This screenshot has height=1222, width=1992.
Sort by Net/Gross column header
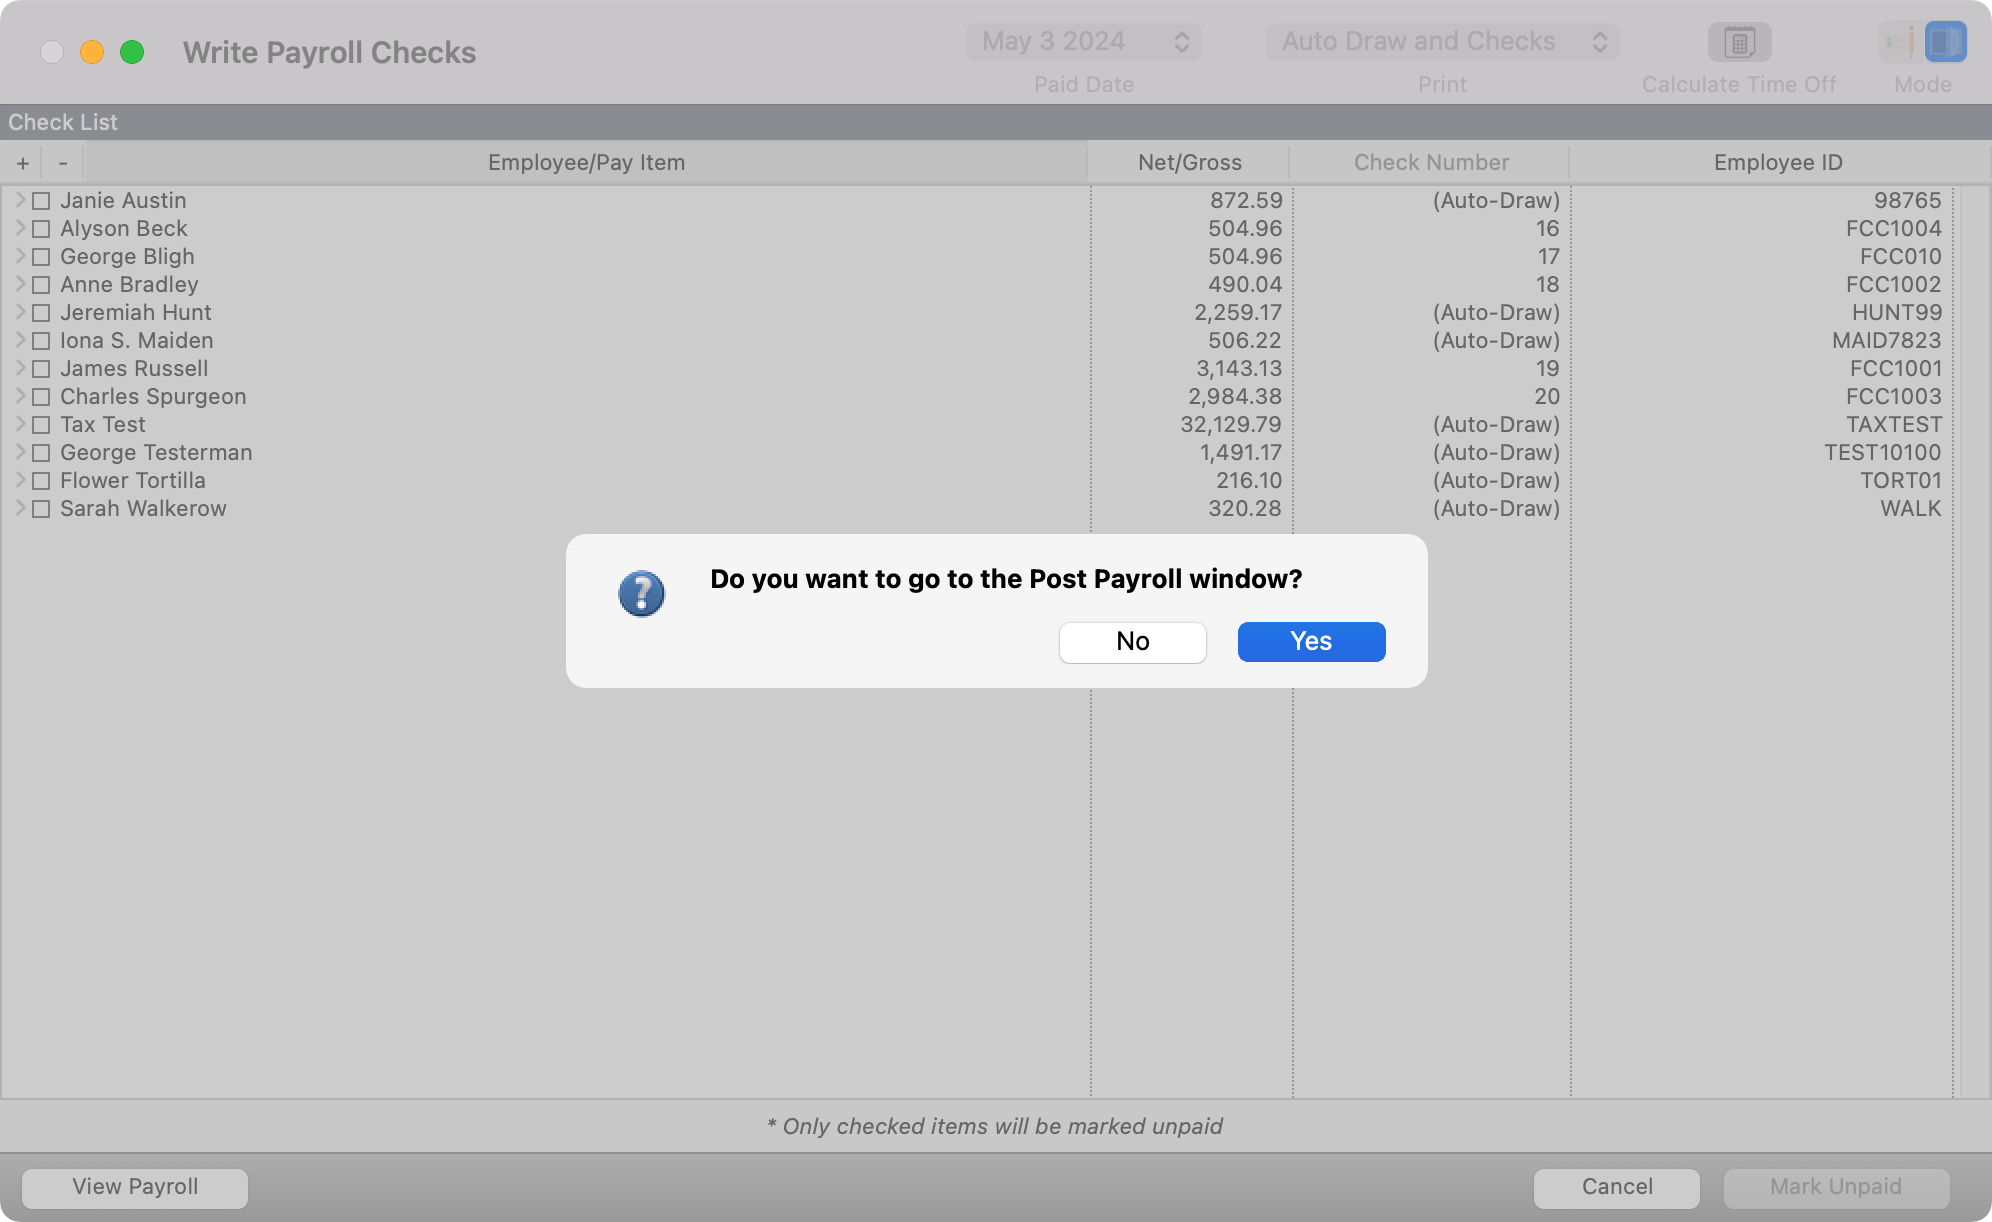[1189, 163]
